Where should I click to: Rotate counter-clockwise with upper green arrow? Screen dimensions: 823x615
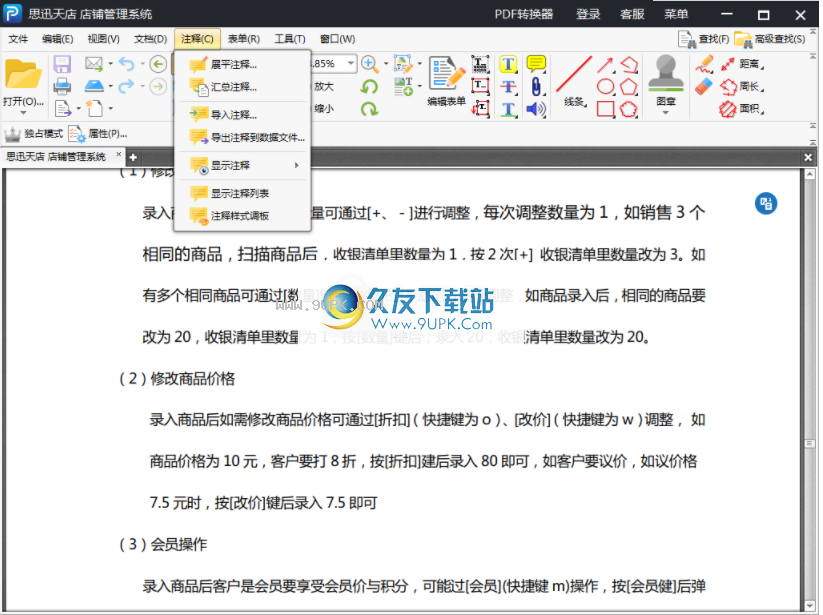pos(370,86)
